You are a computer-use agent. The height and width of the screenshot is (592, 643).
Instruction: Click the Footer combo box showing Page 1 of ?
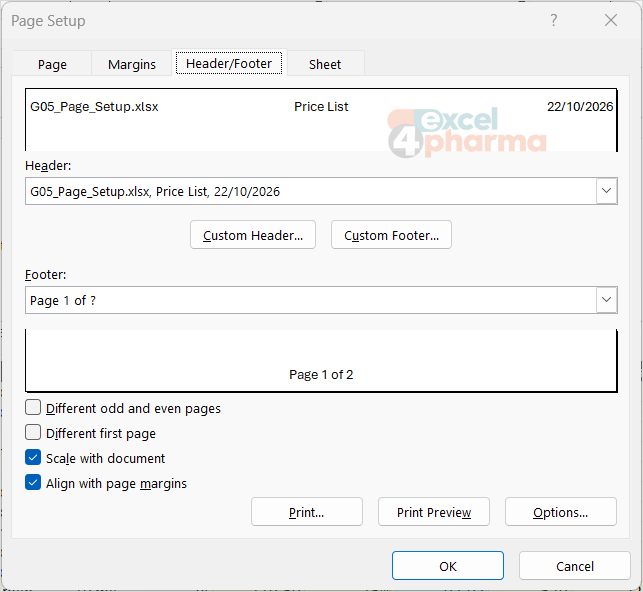pos(321,300)
